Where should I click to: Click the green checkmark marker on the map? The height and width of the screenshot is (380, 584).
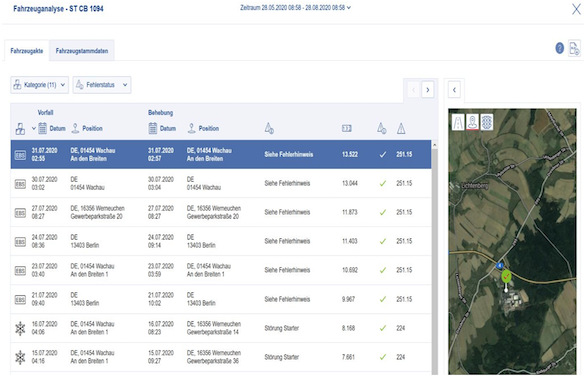tap(506, 276)
